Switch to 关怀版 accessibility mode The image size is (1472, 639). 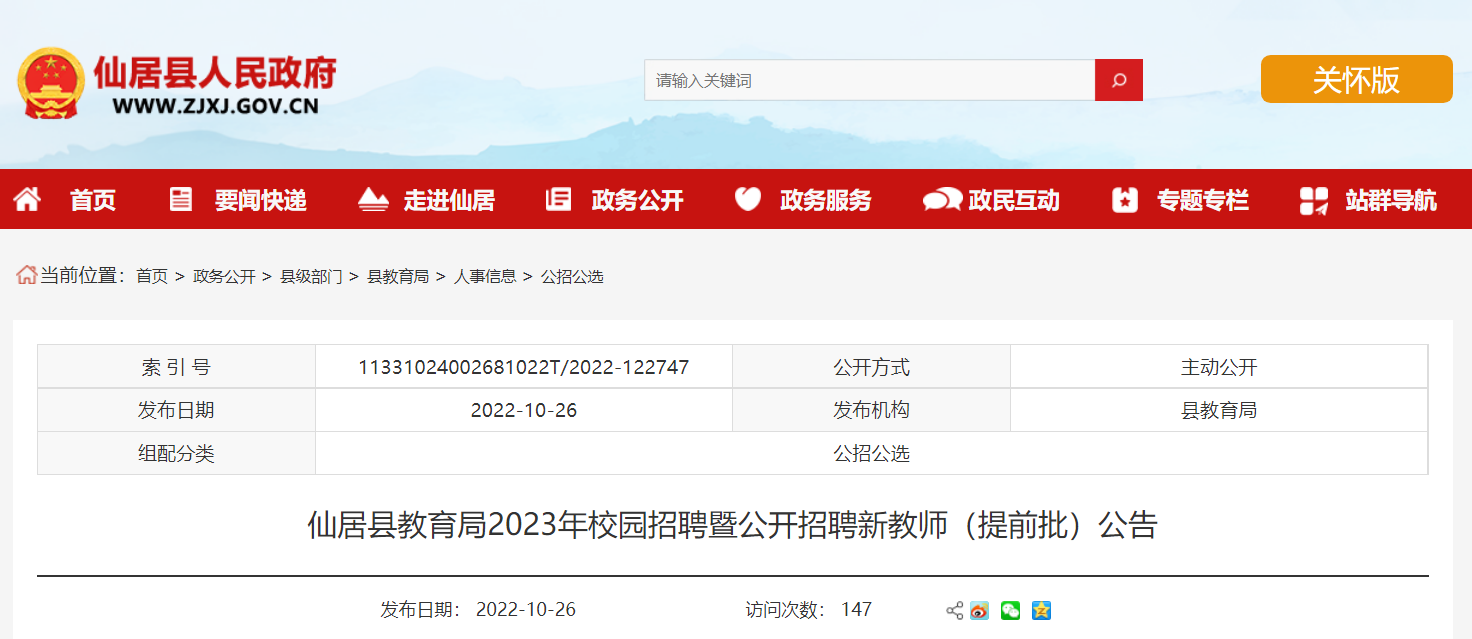point(1356,79)
